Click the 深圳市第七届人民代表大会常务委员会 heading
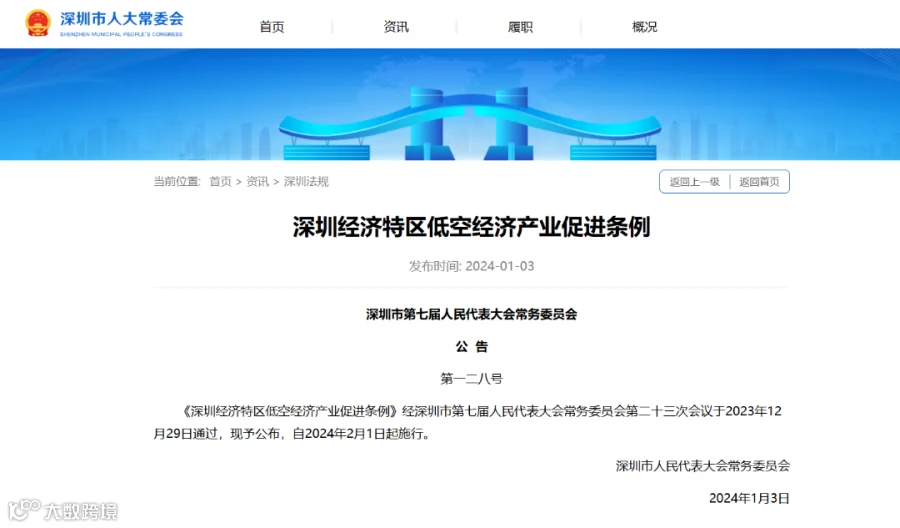The image size is (900, 528). 471,315
